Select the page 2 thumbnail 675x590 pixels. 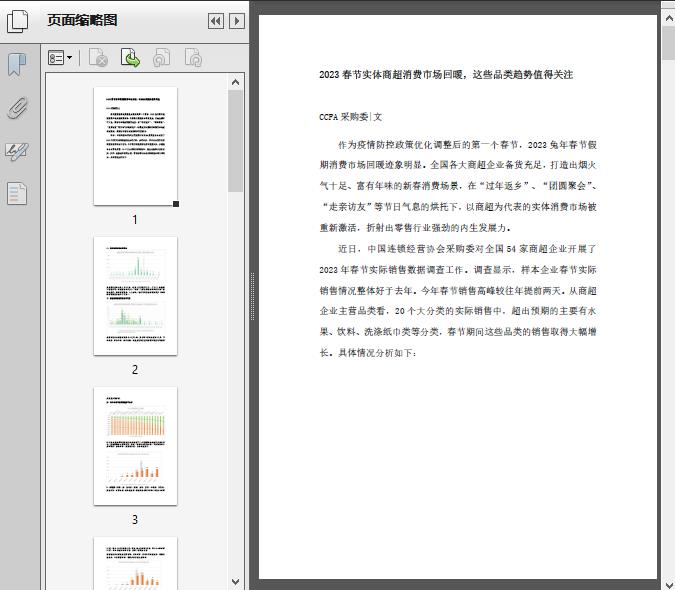135,296
